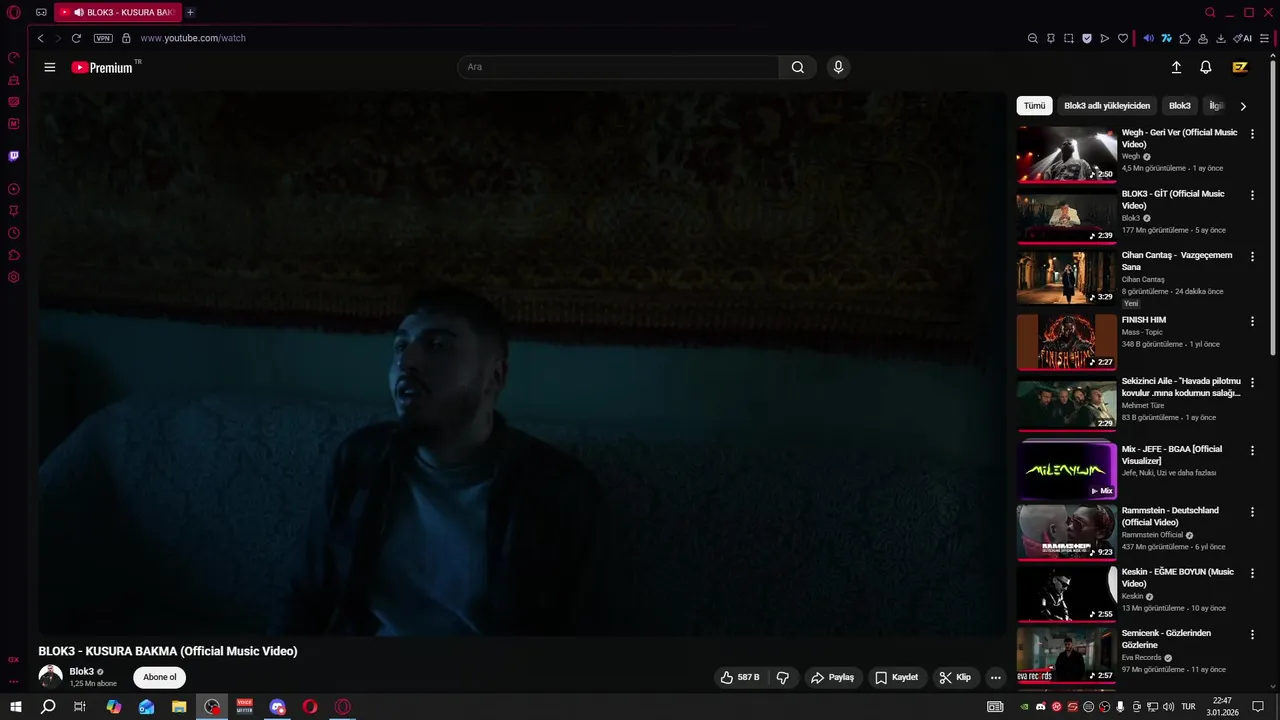Show more filter chips arrow
1280x720 pixels.
[x=1243, y=106]
